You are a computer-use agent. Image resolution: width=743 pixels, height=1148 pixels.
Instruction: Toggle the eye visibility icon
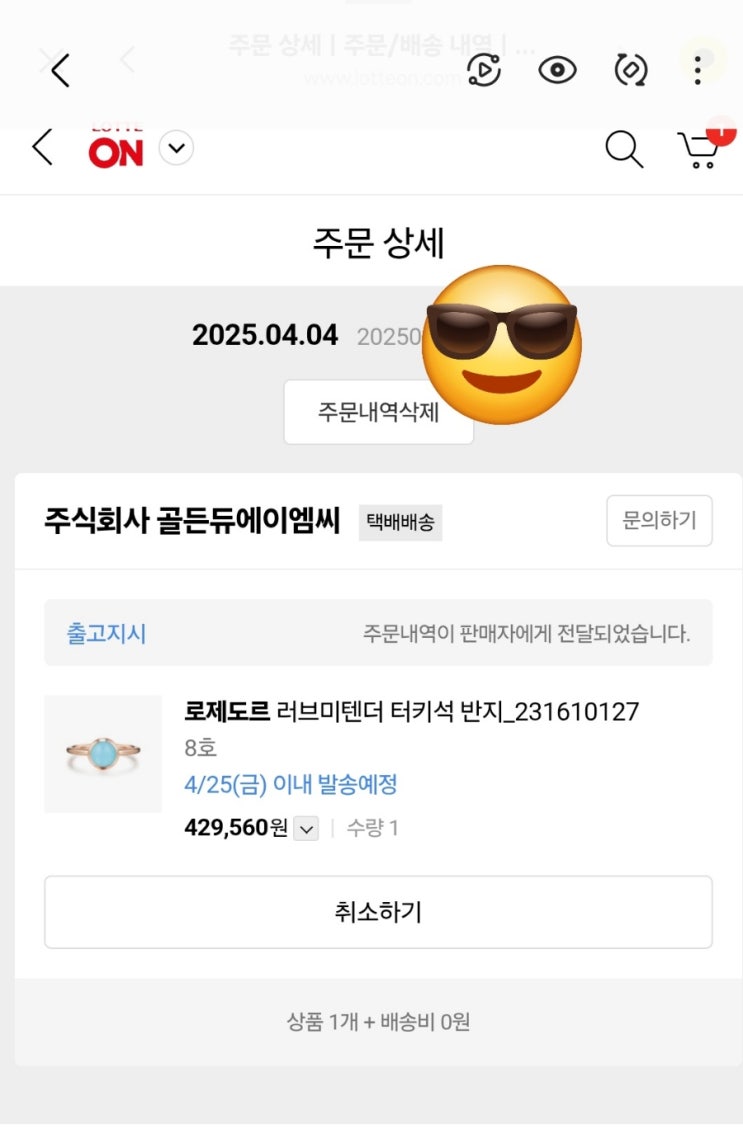tap(558, 70)
